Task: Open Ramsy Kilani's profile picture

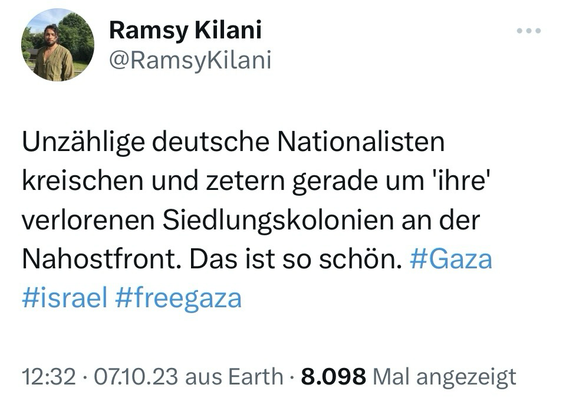Action: click(x=58, y=45)
